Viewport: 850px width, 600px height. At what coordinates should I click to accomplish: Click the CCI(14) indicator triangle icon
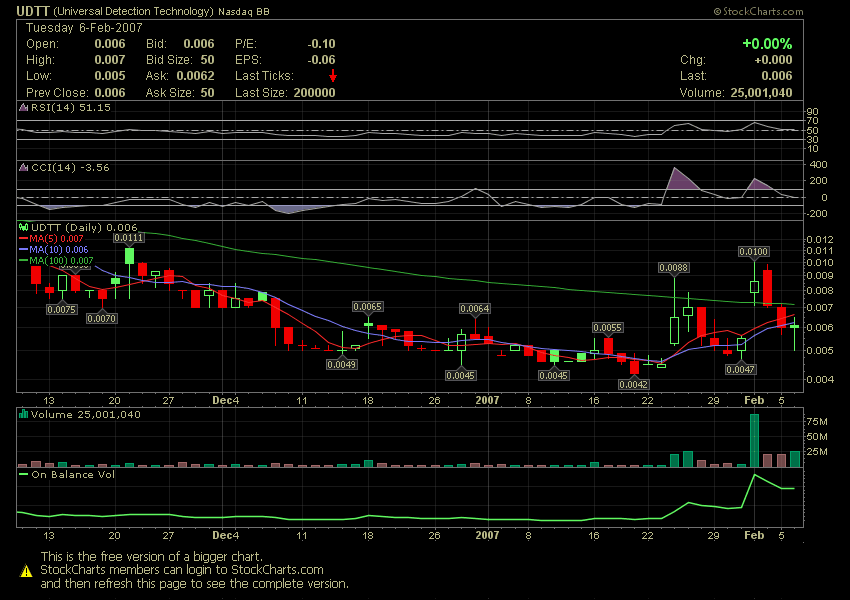tap(23, 167)
